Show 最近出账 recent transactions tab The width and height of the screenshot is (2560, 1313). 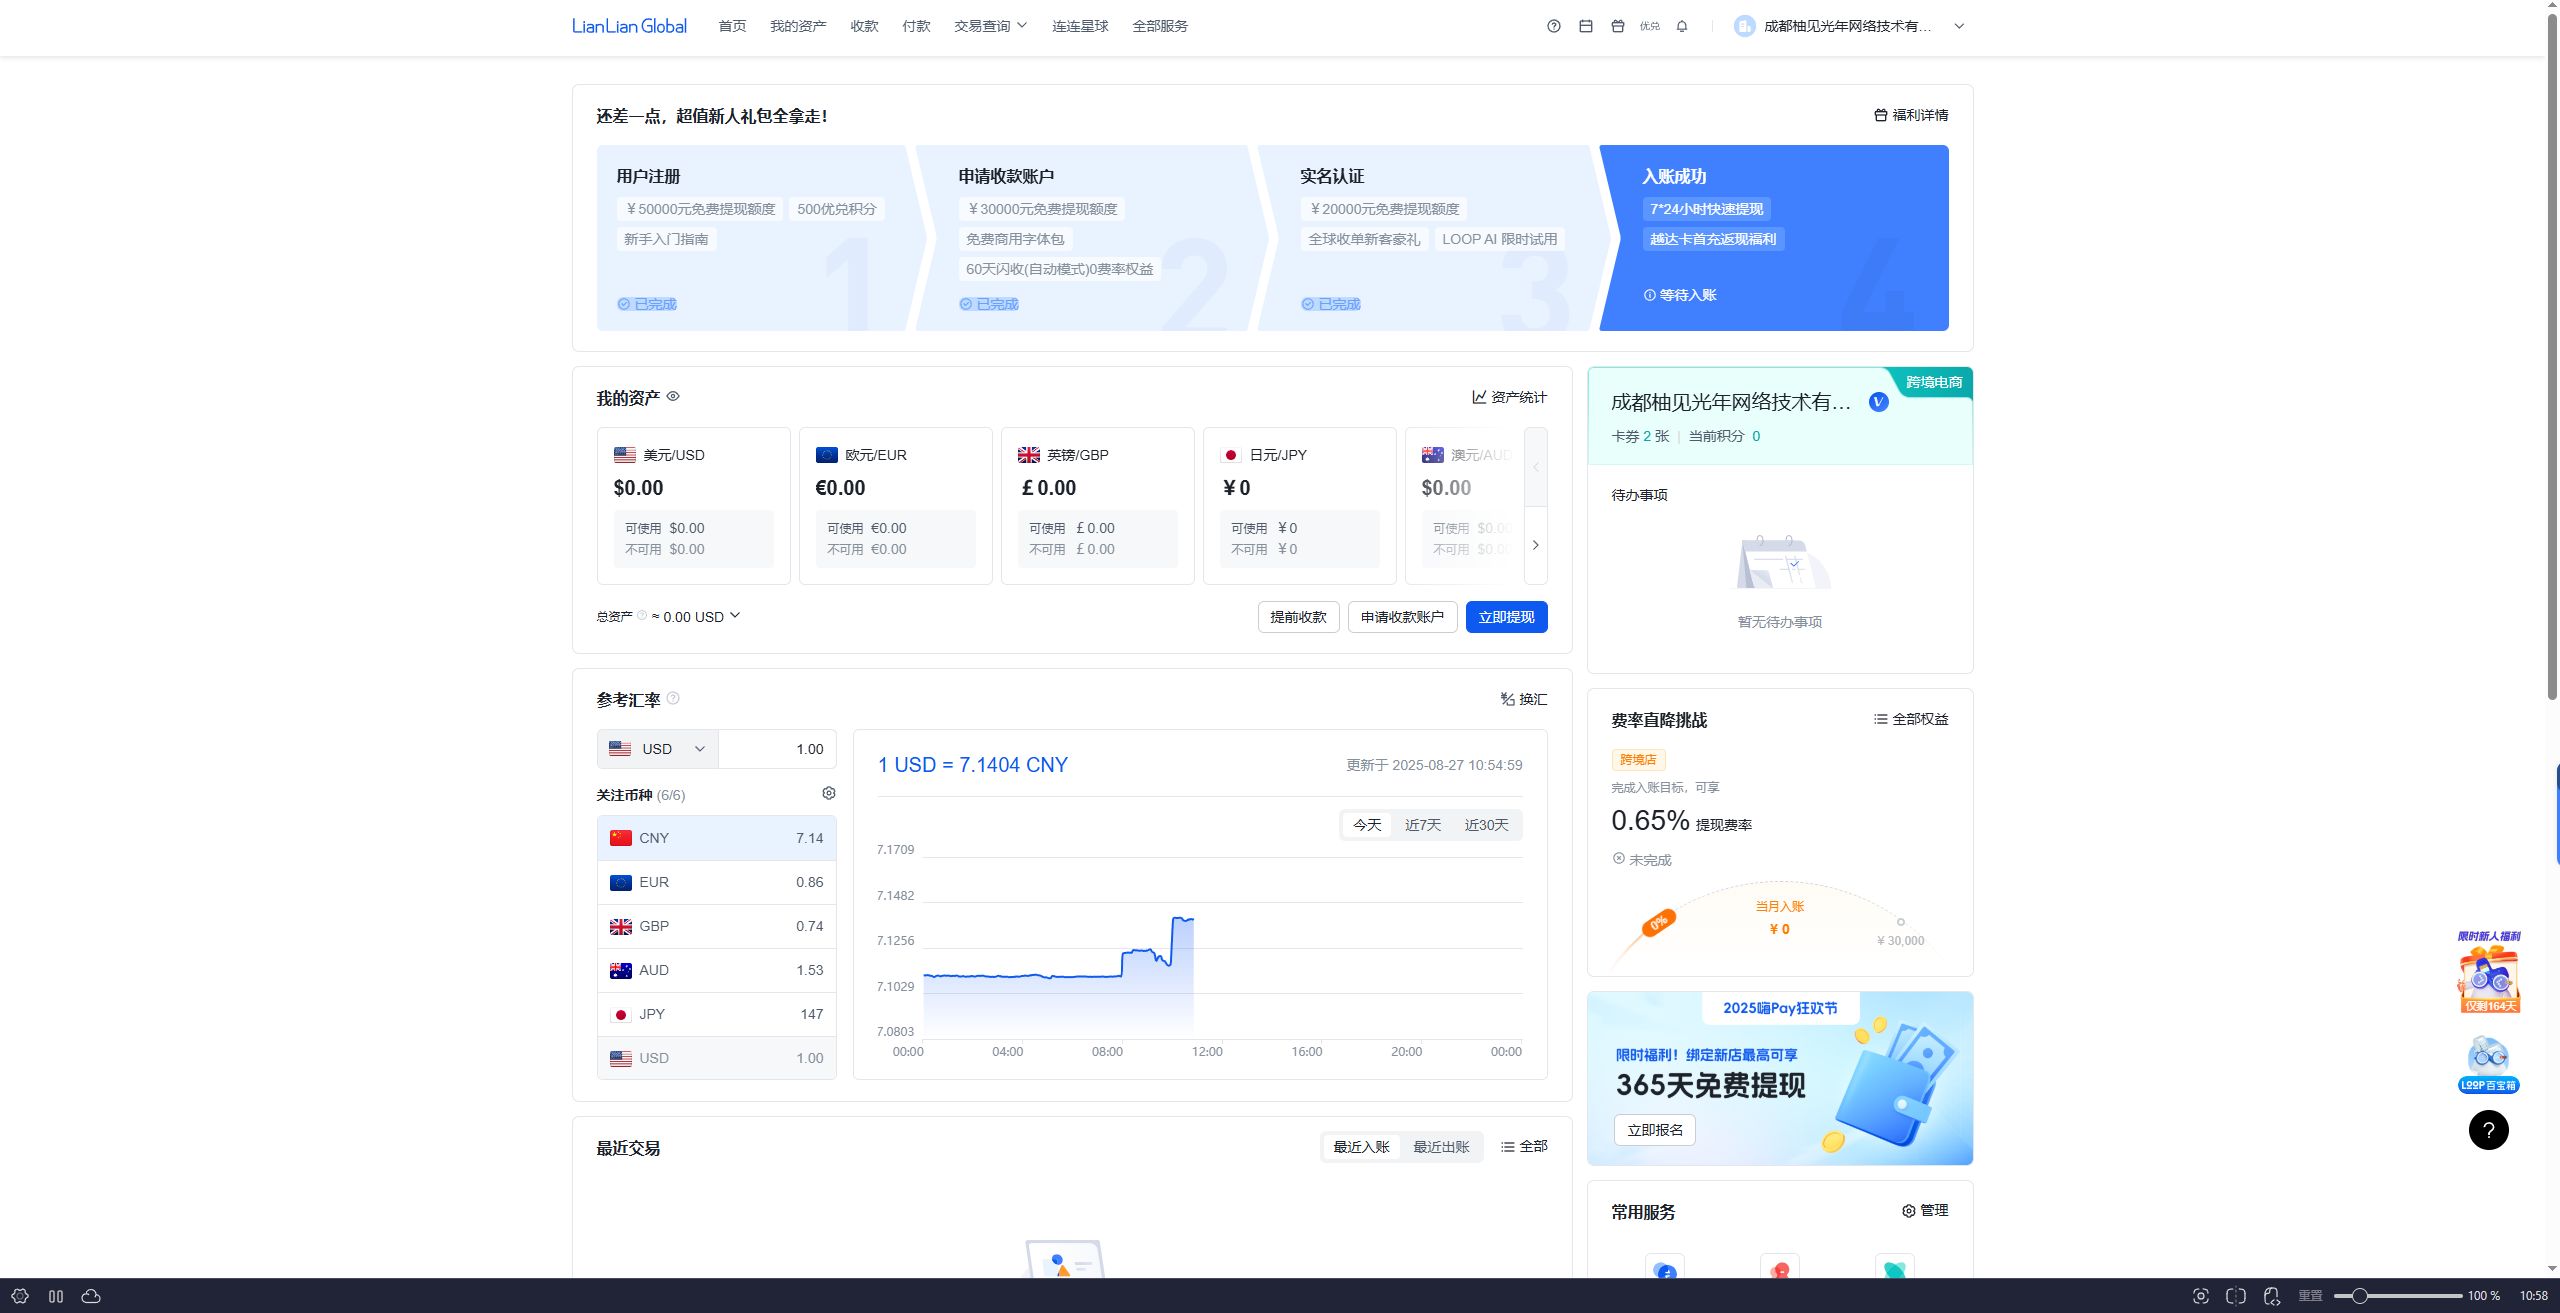1441,1147
